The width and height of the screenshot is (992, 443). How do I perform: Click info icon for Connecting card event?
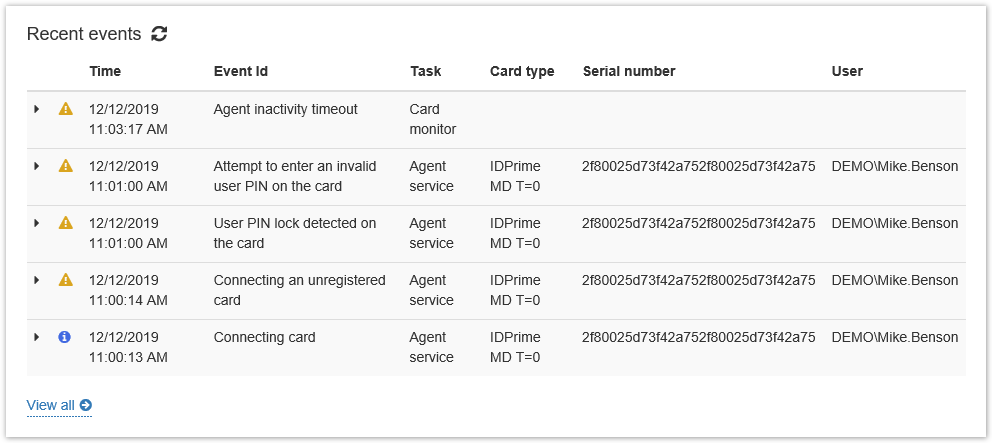coord(66,337)
